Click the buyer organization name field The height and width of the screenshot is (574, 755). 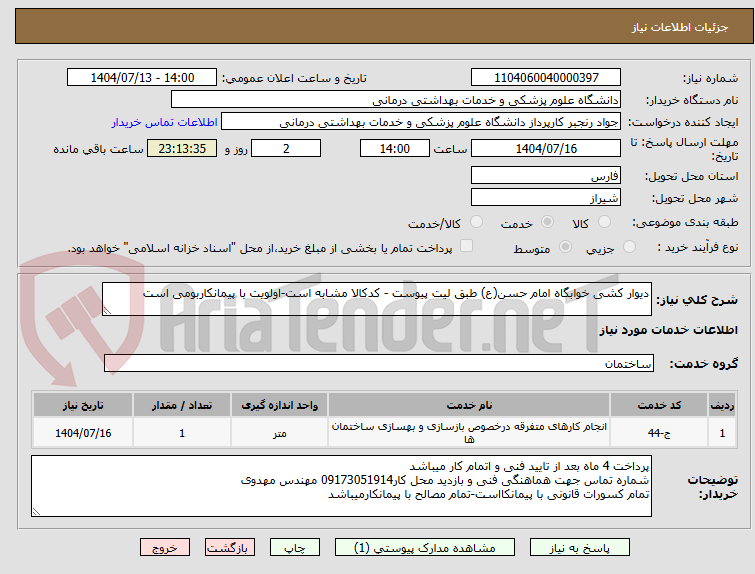pos(396,100)
